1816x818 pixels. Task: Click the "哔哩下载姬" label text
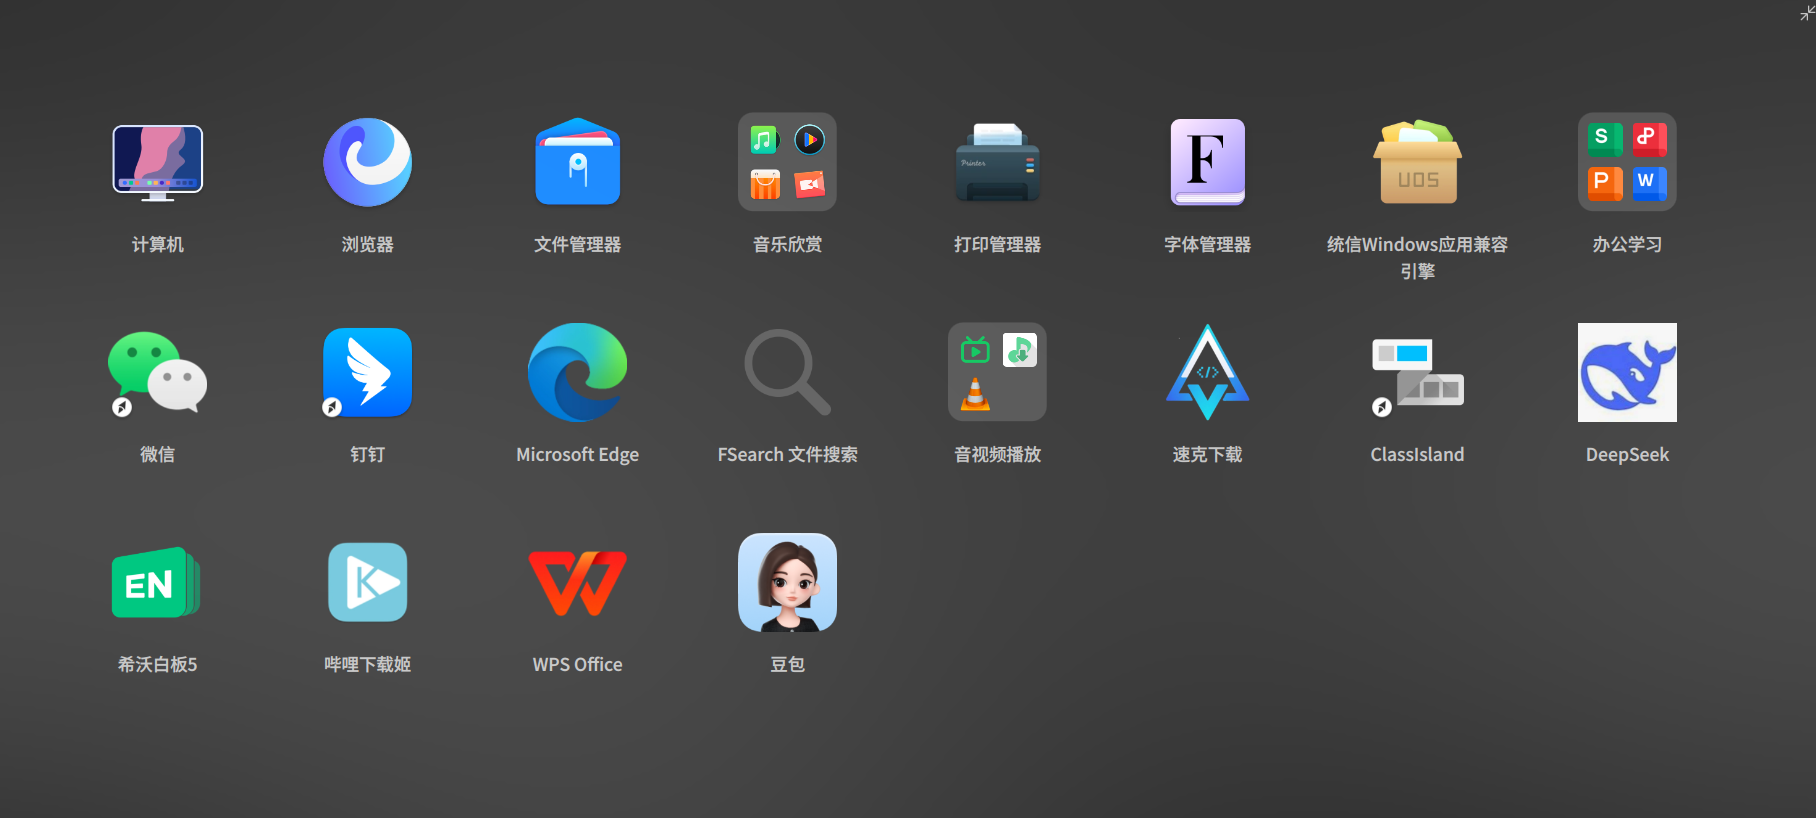tap(368, 665)
